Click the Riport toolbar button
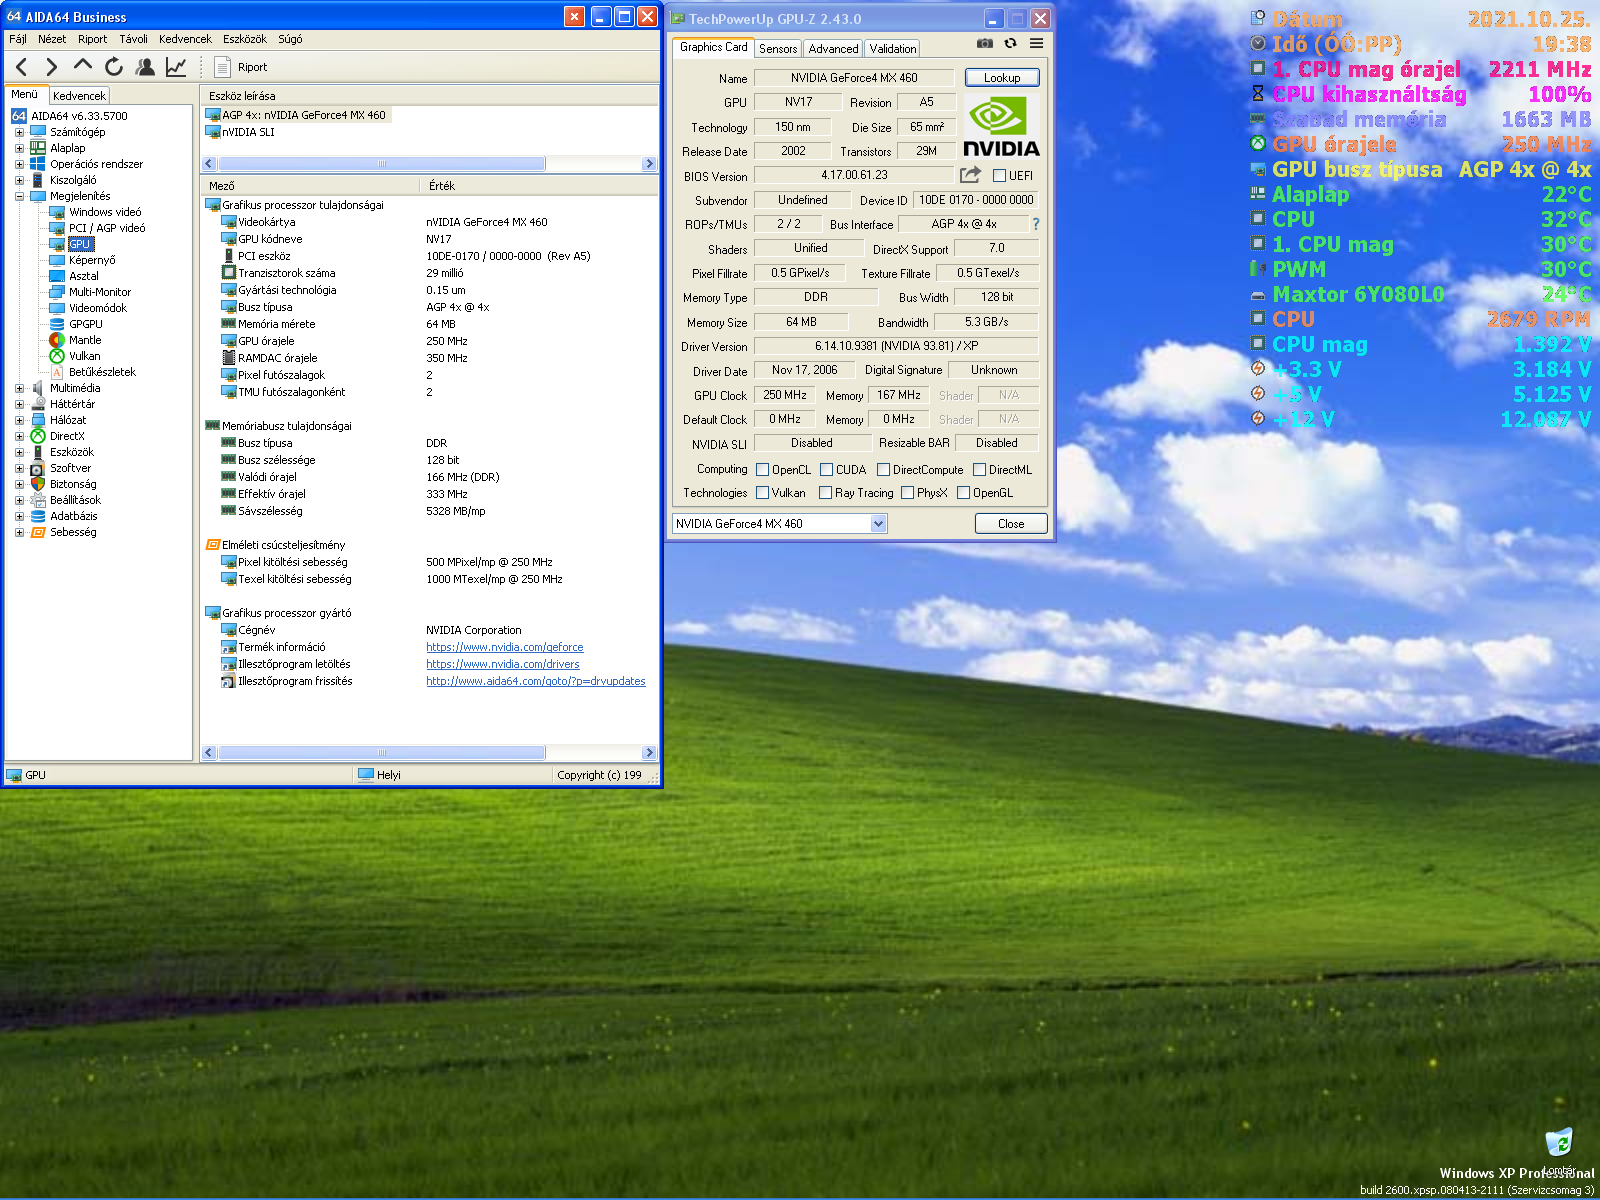This screenshot has width=1600, height=1200. click(242, 67)
